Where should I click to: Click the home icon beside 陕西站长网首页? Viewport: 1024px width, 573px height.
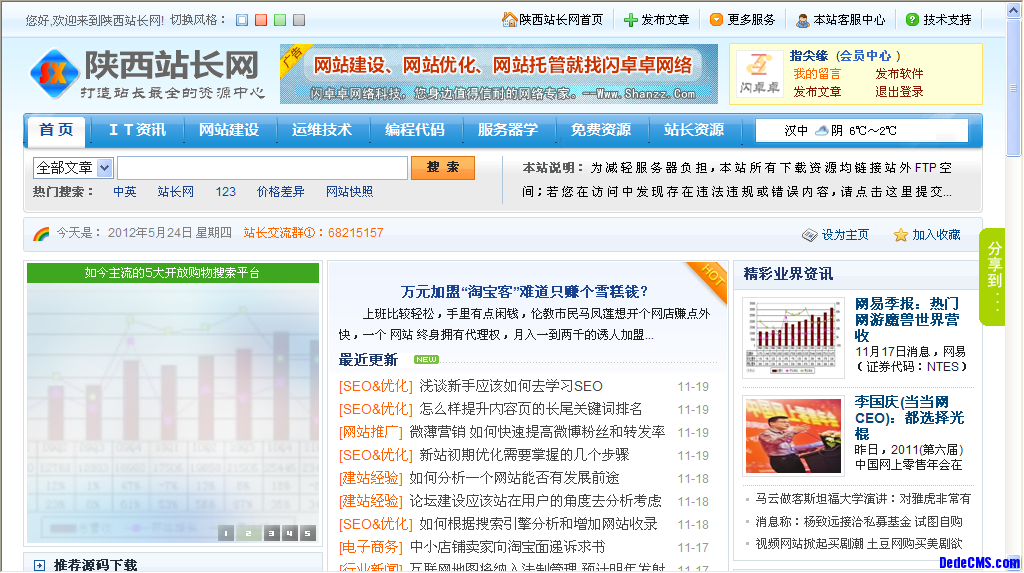[x=510, y=20]
